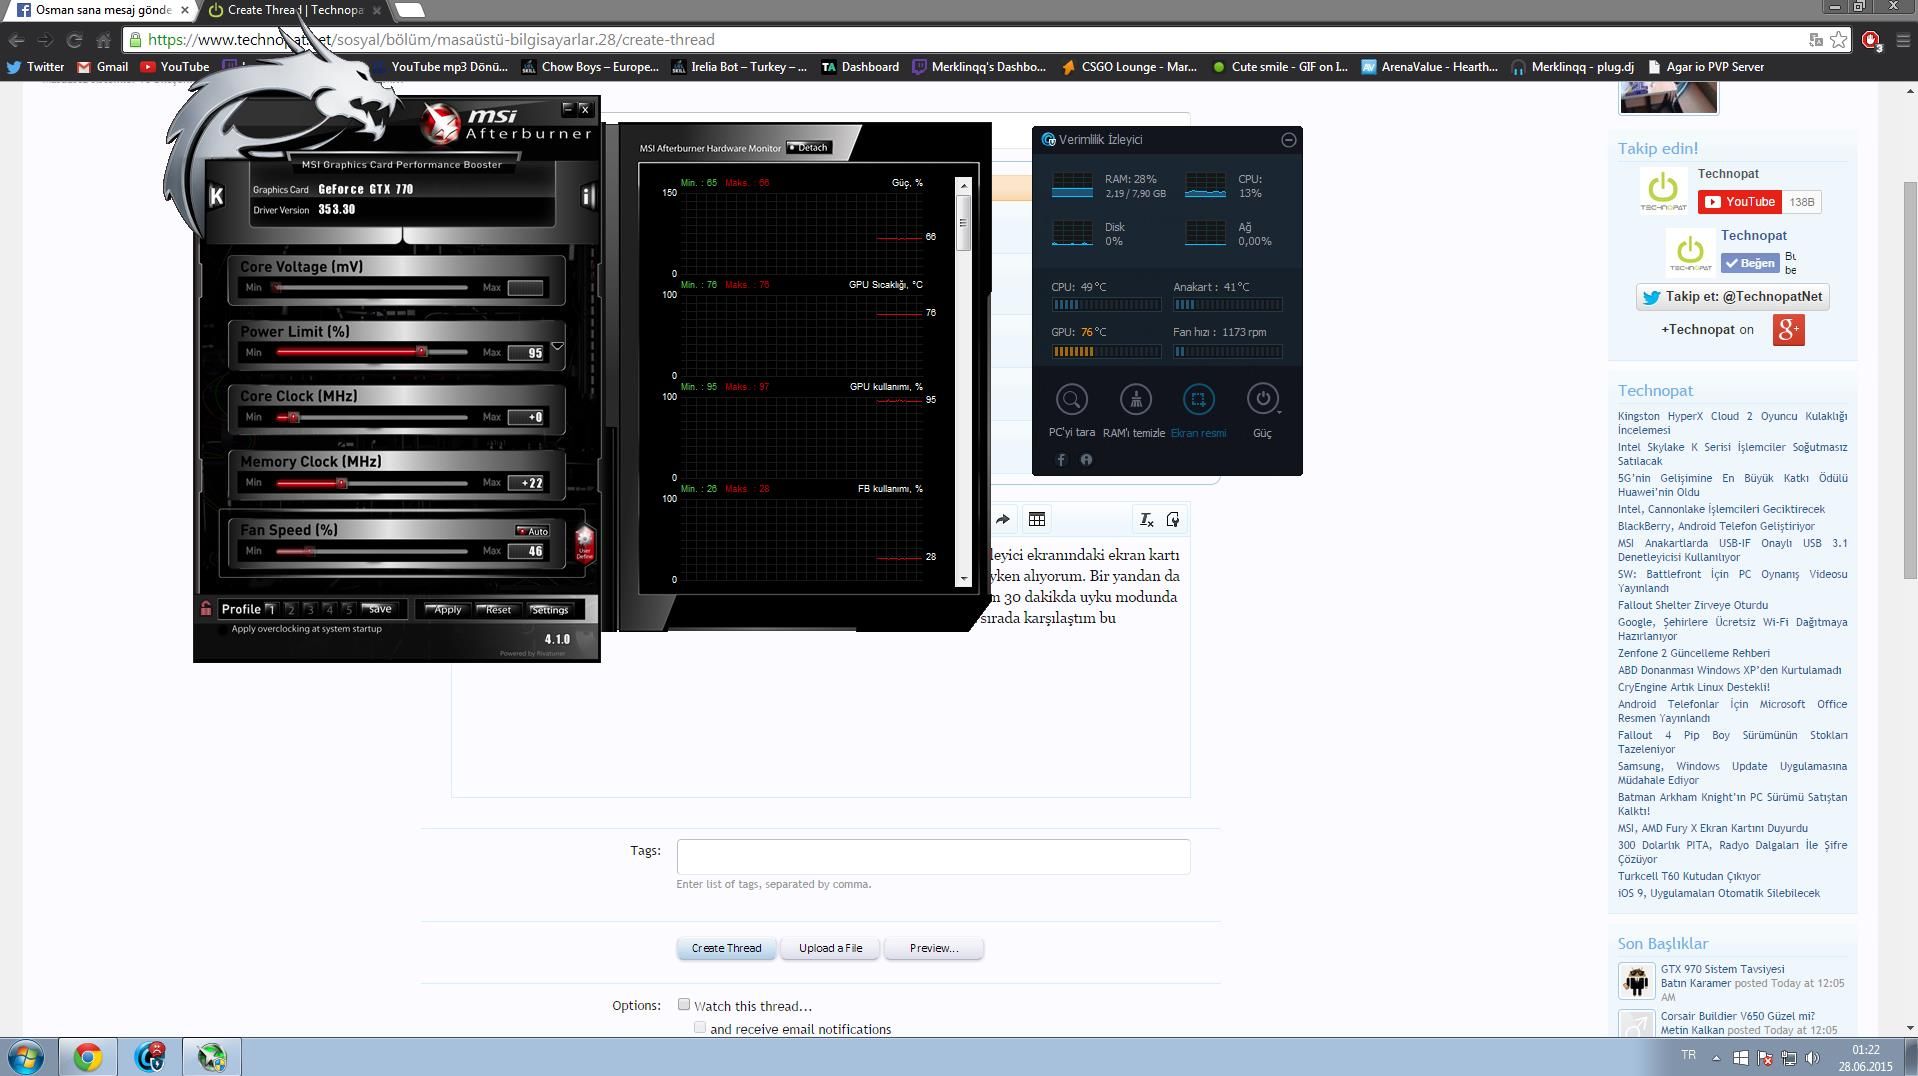Save the current Afterburner profile
The image size is (1918, 1076).
coord(379,609)
